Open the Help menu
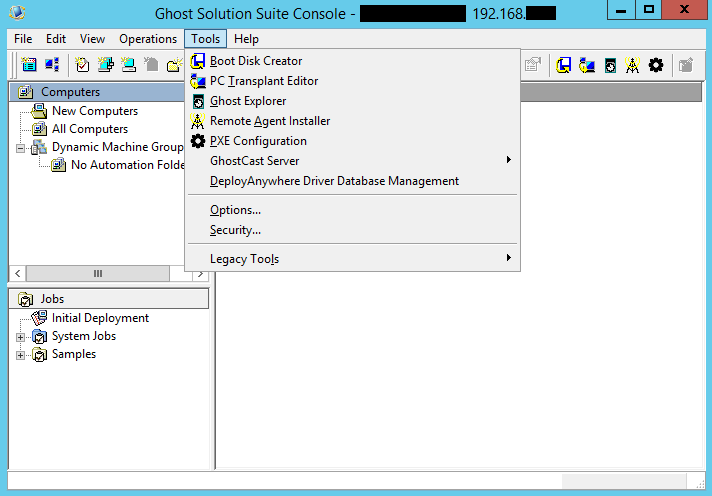This screenshot has width=712, height=496. [x=246, y=39]
